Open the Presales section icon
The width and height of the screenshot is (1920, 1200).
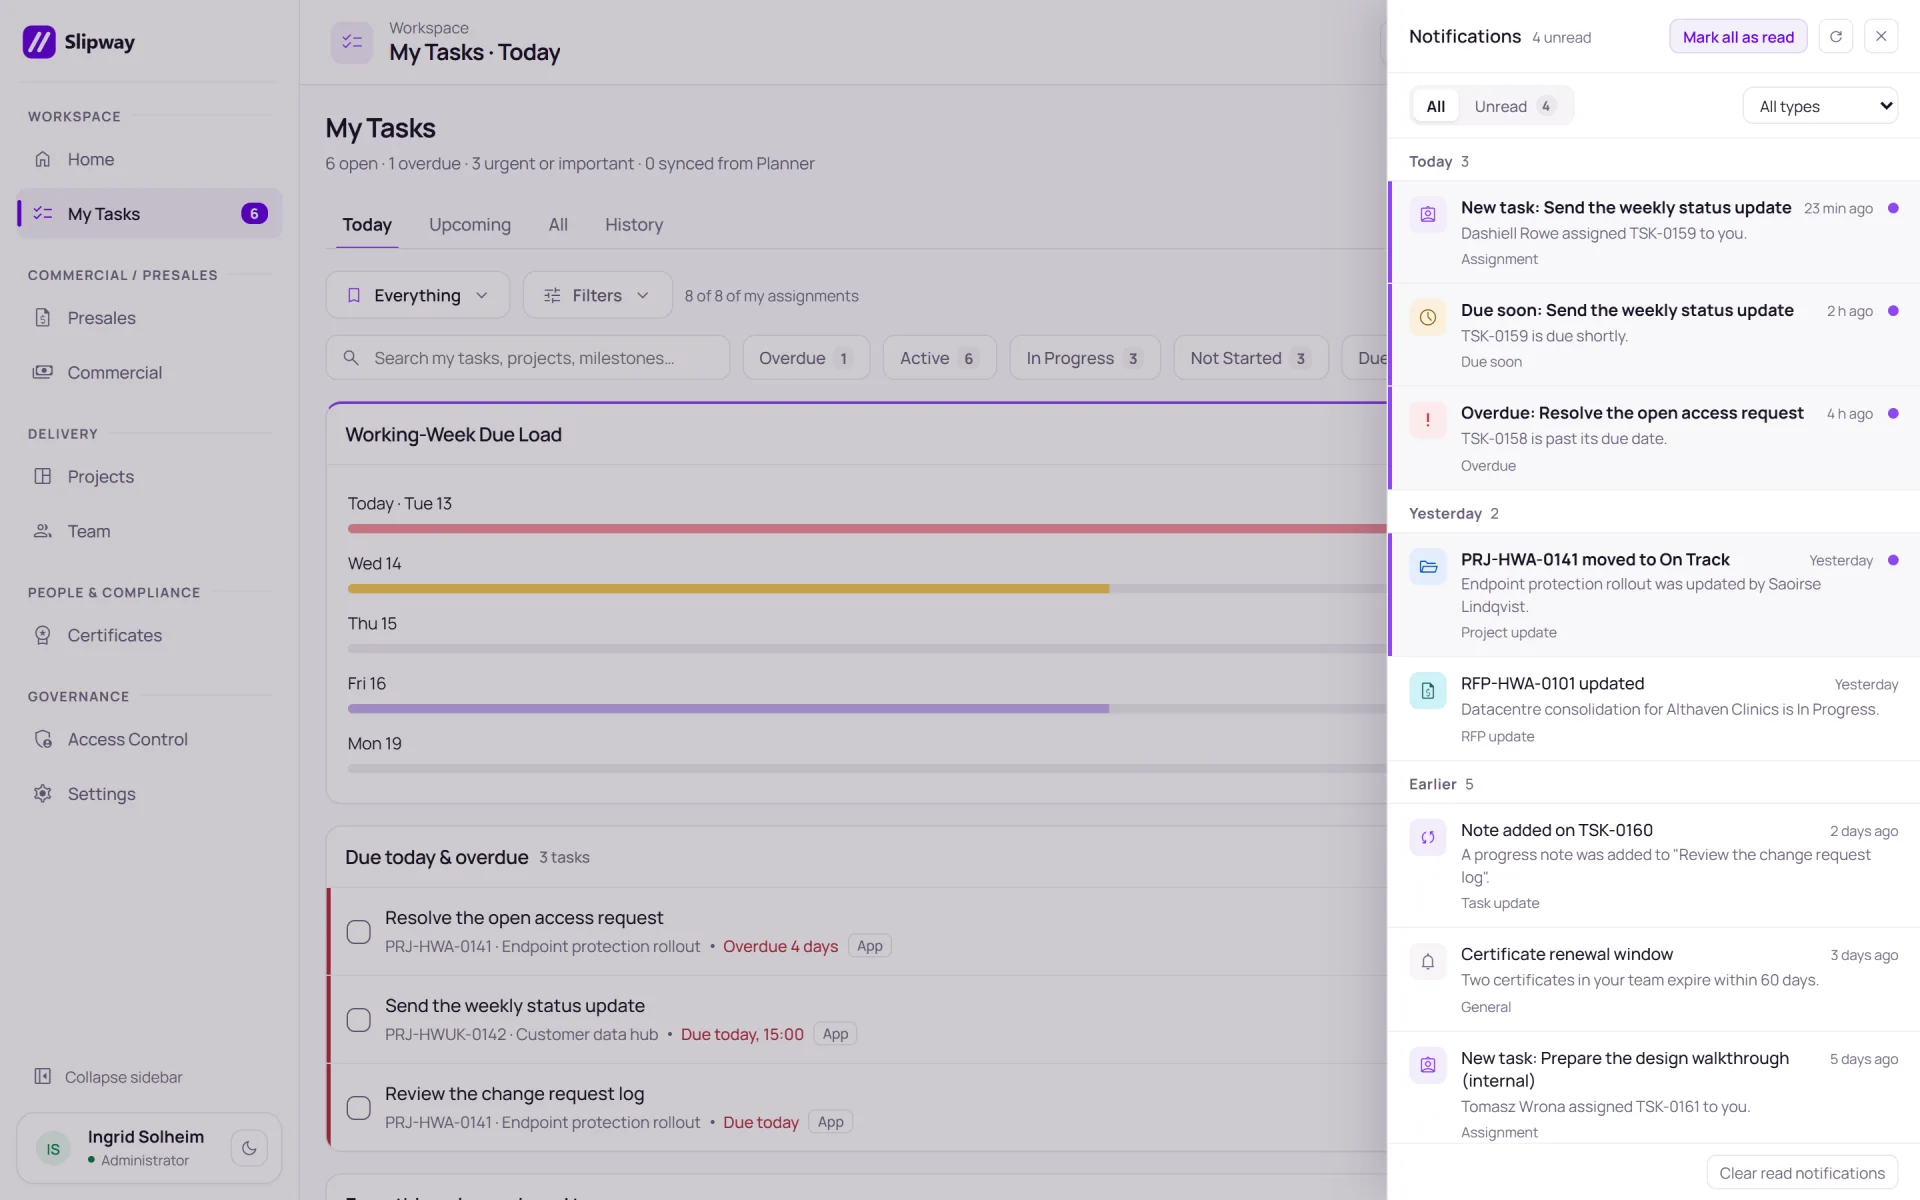click(x=42, y=318)
